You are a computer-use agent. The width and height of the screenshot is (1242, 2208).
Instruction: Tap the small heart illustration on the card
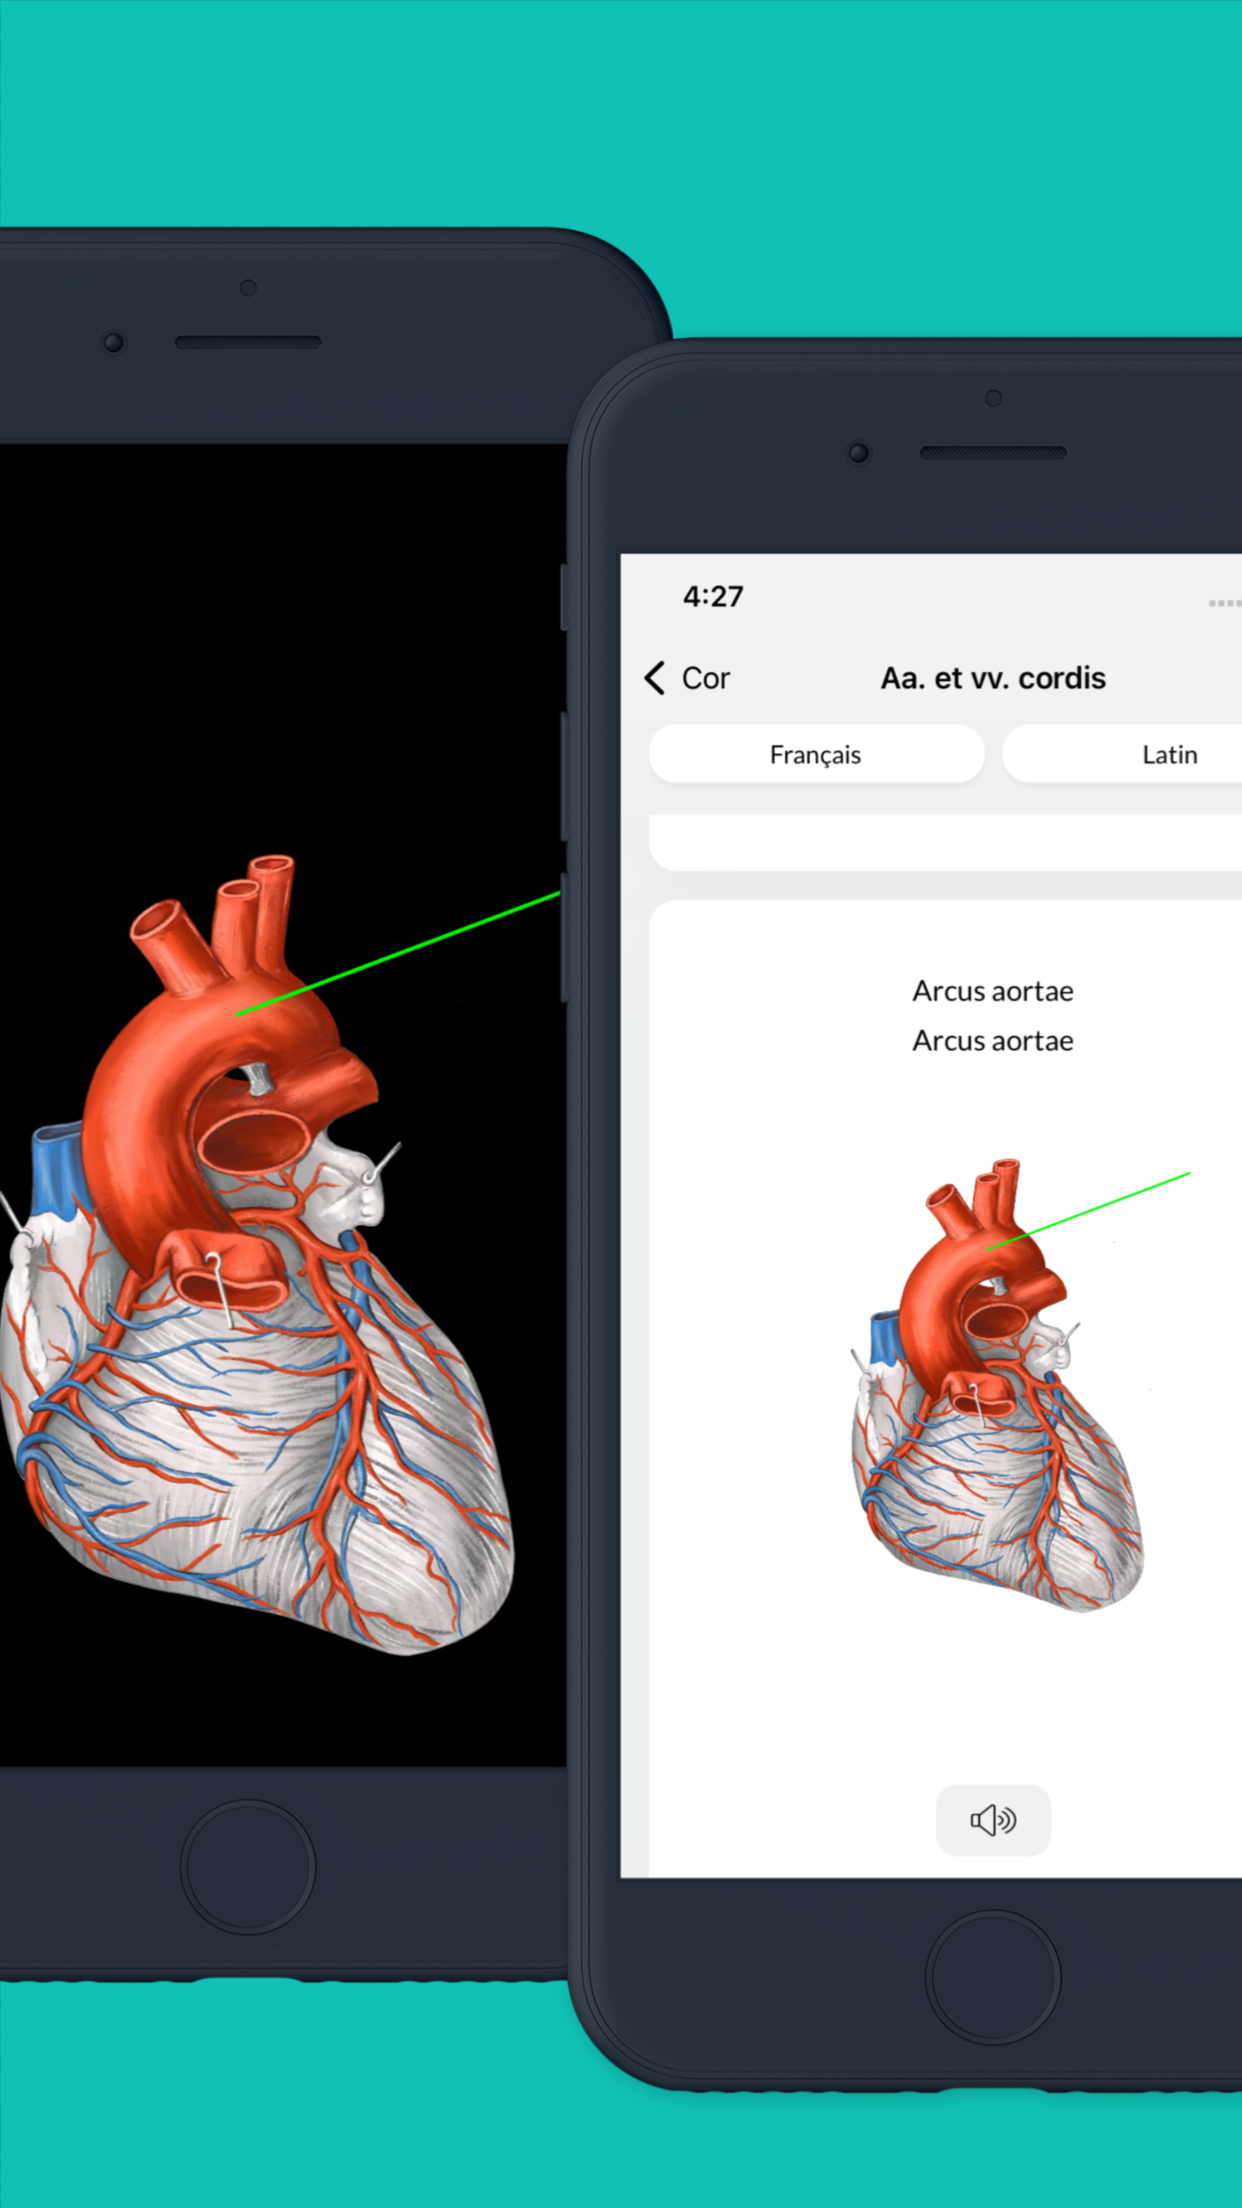coord(997,1385)
